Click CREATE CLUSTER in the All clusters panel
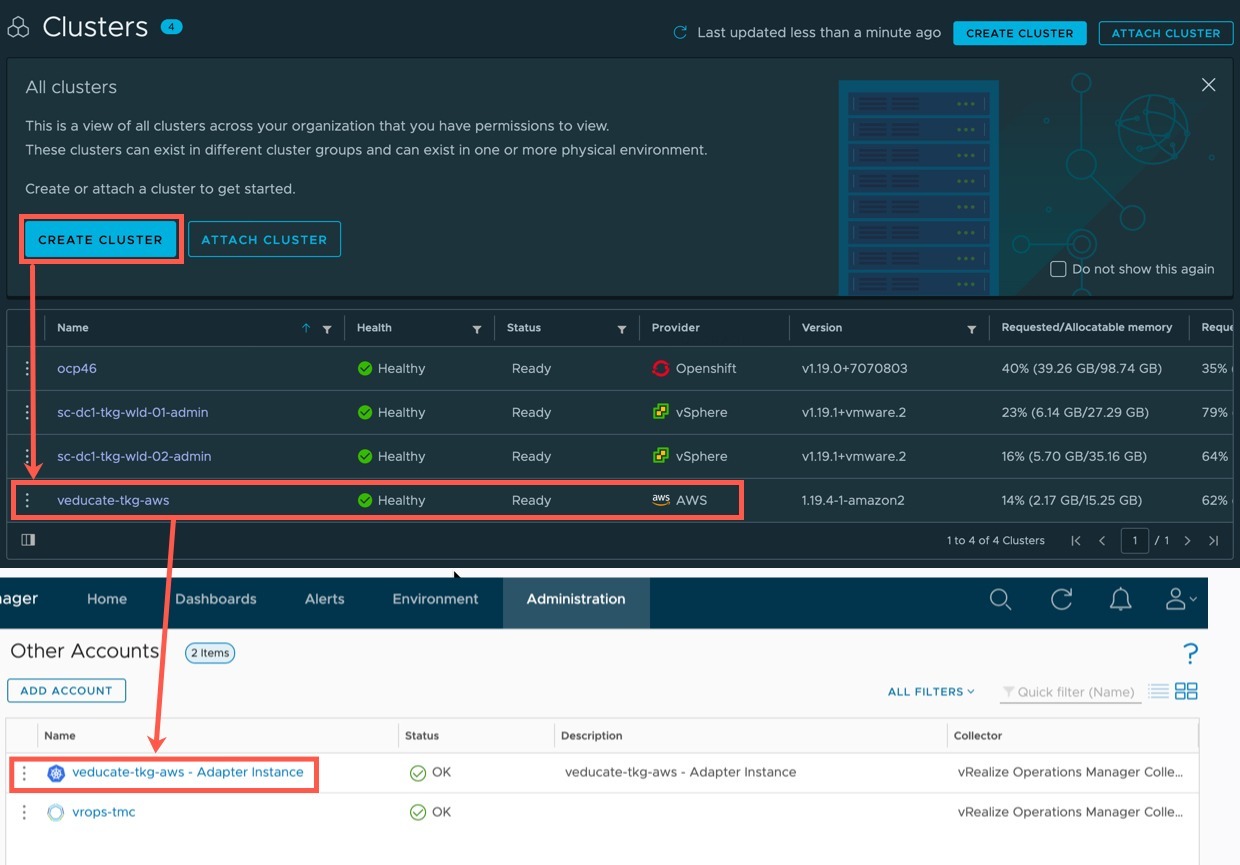The width and height of the screenshot is (1240, 865). pyautogui.click(x=100, y=240)
